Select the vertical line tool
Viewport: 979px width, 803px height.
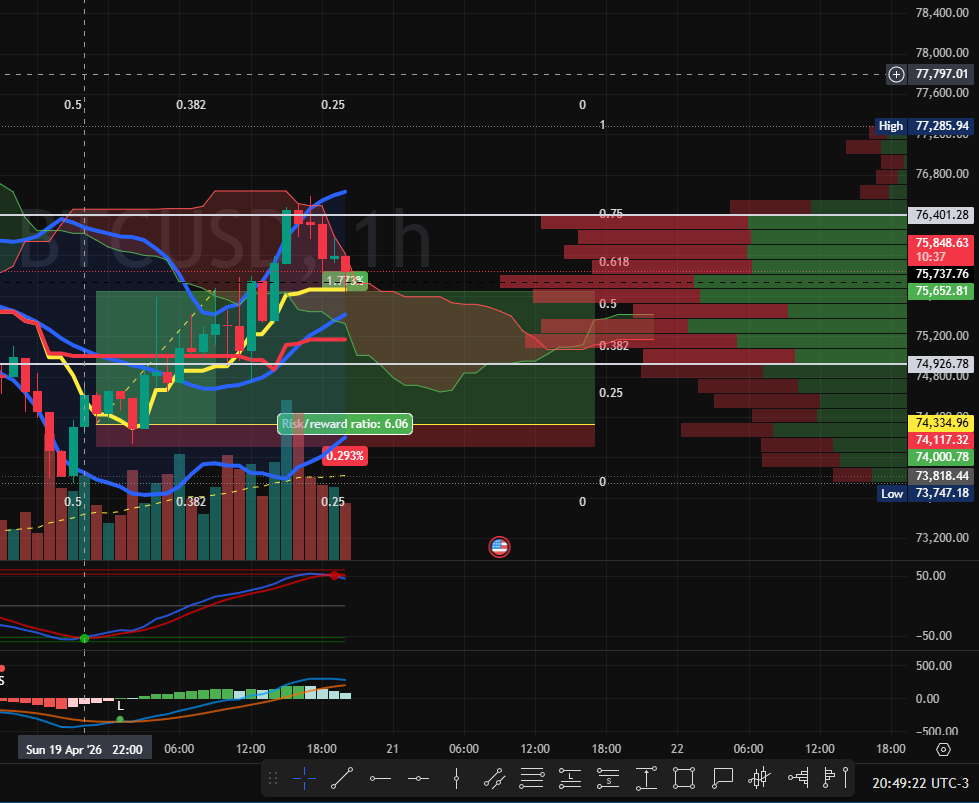tap(456, 778)
